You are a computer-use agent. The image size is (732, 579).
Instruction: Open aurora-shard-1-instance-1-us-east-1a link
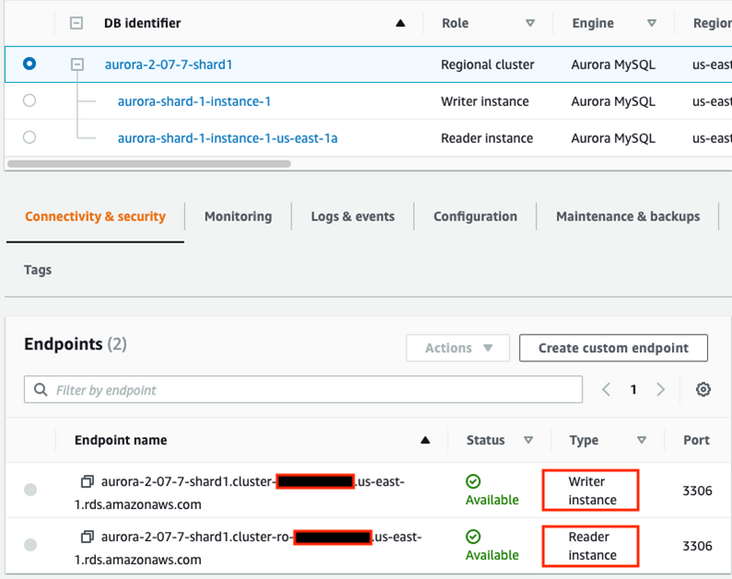click(227, 138)
